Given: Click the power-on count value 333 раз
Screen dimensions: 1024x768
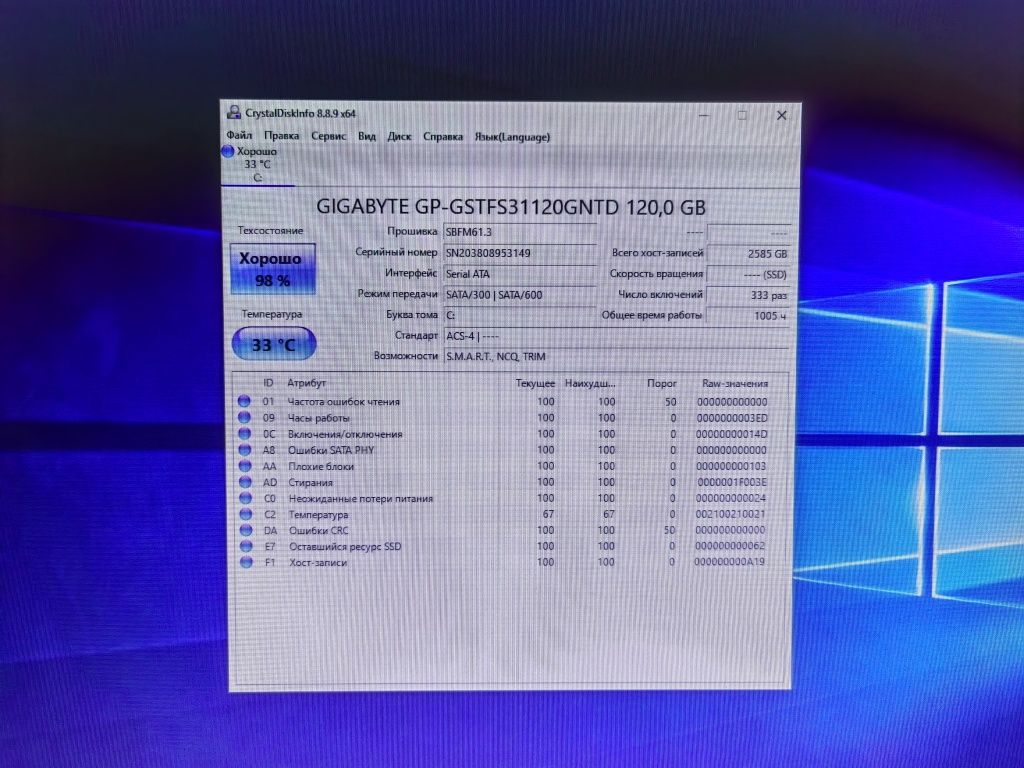Looking at the screenshot, I should click(x=748, y=295).
